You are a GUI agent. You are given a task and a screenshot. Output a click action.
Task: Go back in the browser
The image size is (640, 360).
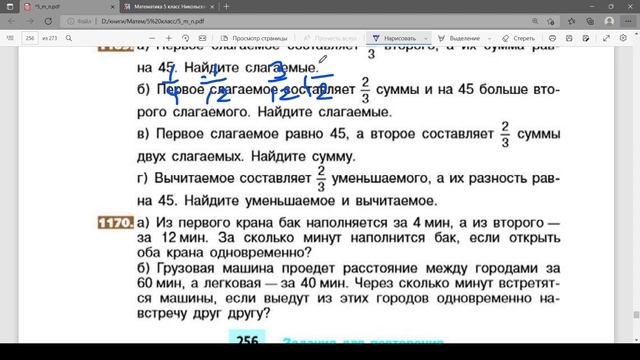tap(11, 21)
